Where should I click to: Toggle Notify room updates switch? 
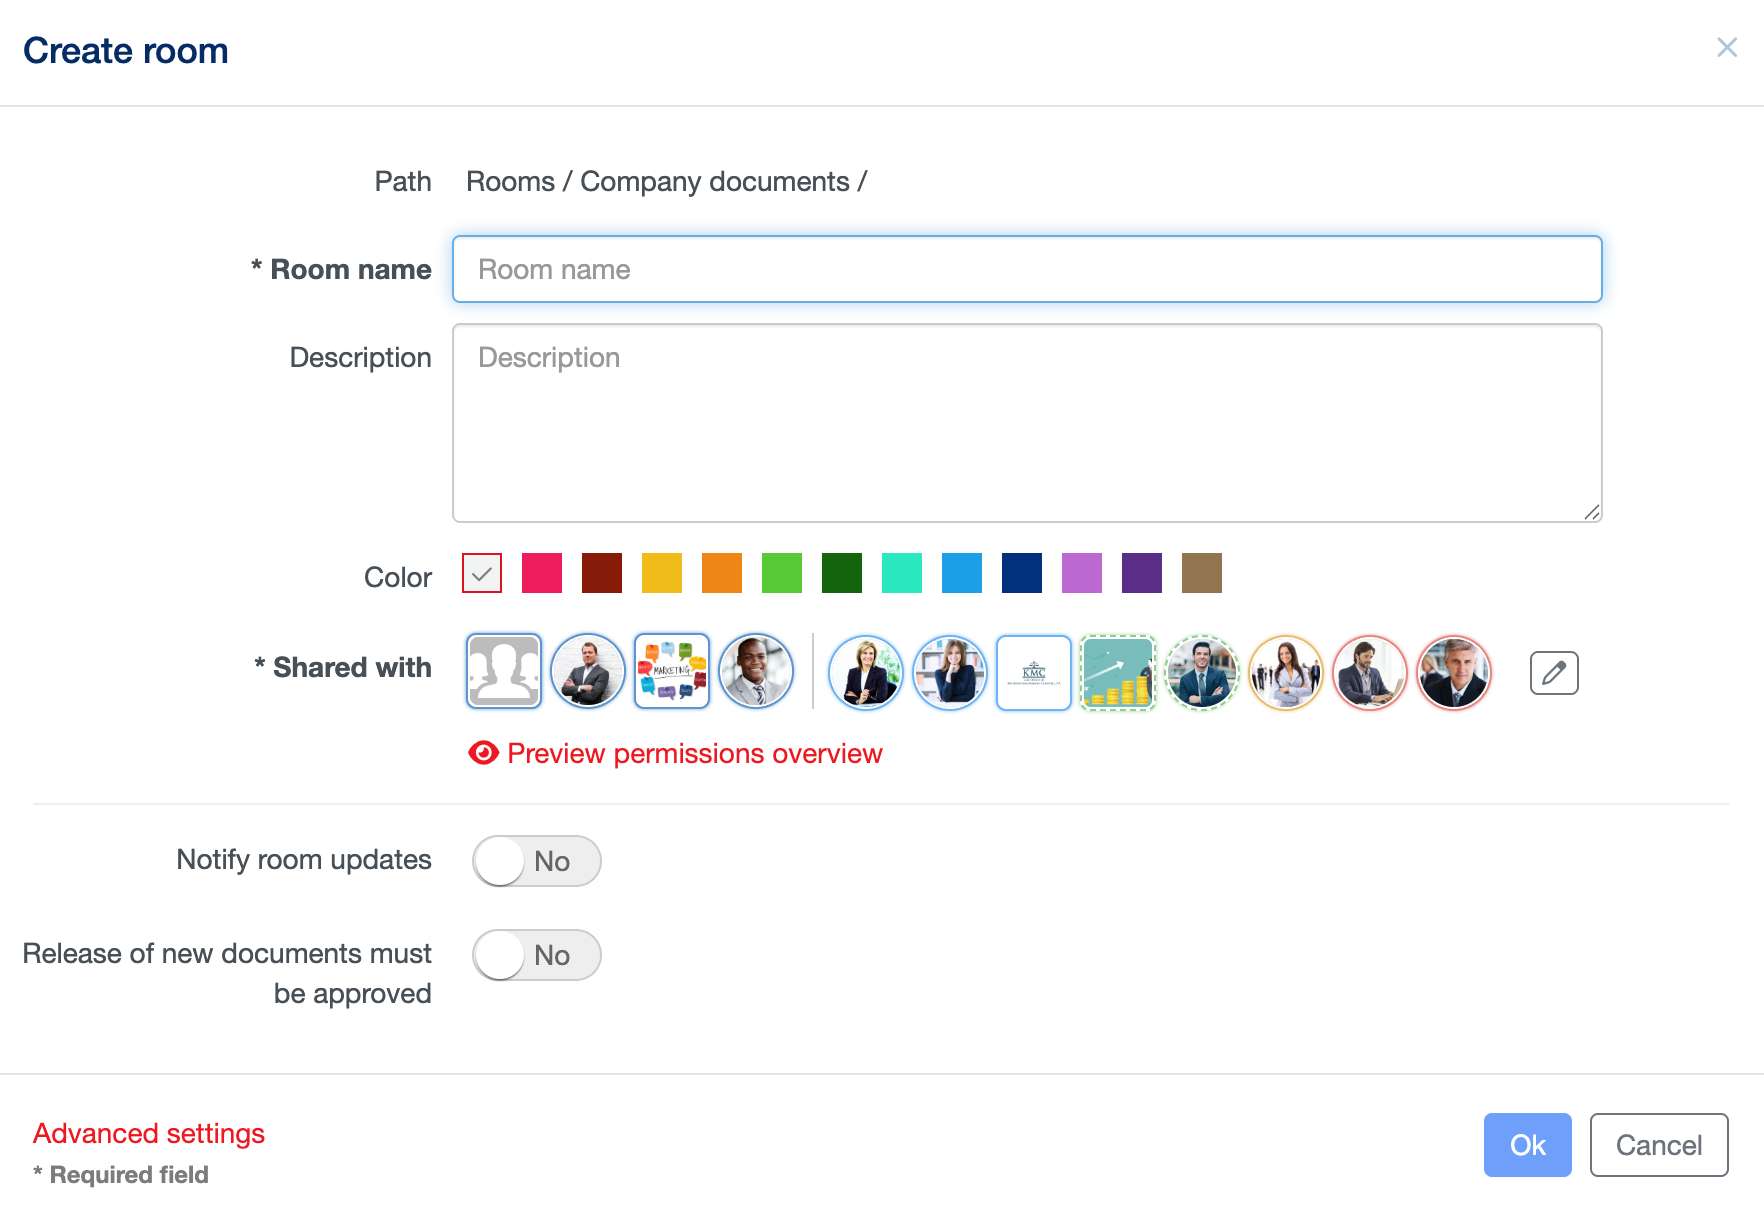(x=537, y=861)
